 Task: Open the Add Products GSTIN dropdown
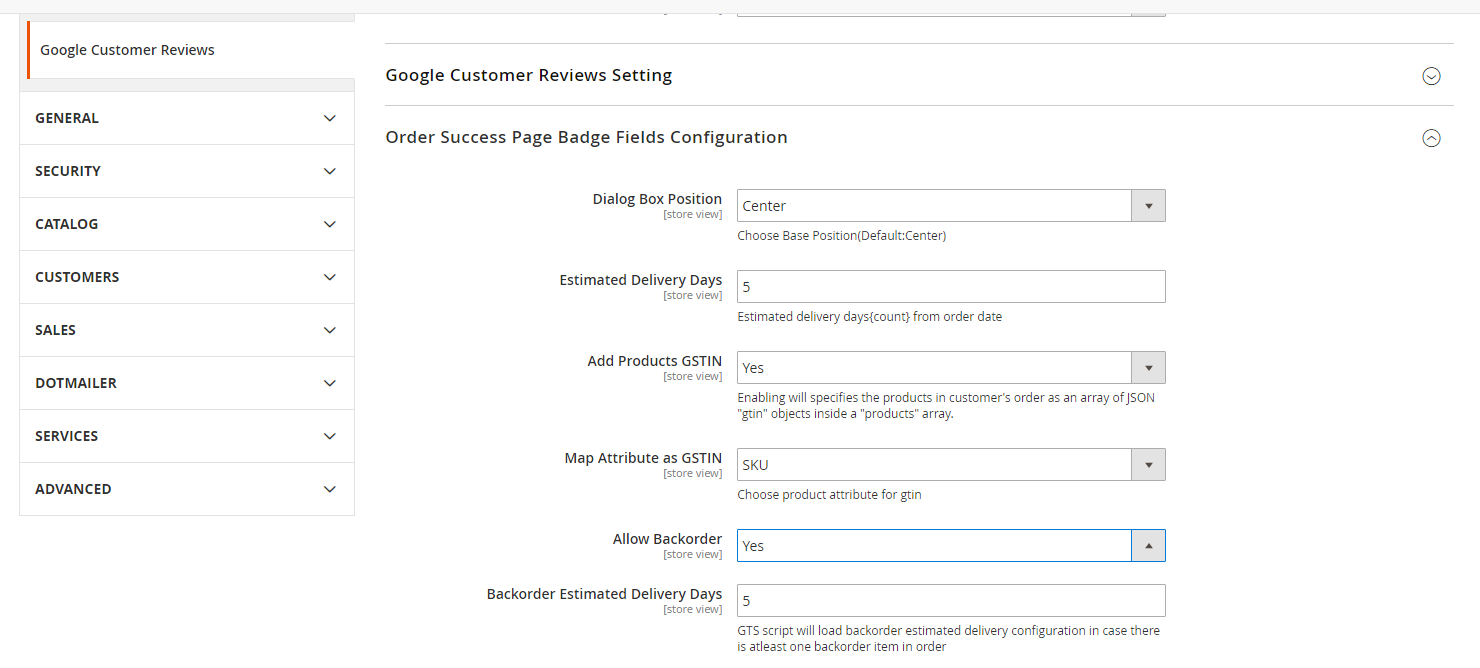950,368
